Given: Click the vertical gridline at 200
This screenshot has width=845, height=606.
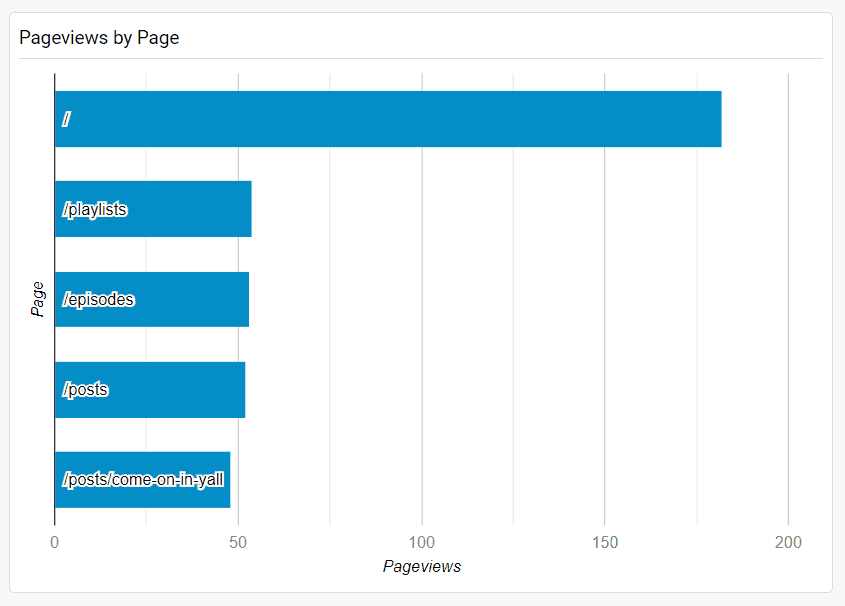Looking at the screenshot, I should pyautogui.click(x=788, y=299).
